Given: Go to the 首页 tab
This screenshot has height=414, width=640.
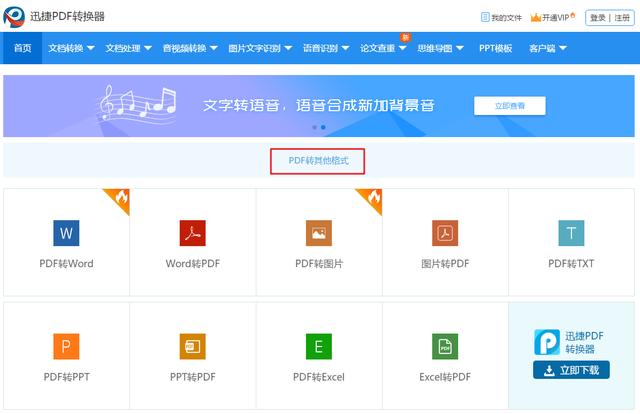Looking at the screenshot, I should tap(22, 48).
